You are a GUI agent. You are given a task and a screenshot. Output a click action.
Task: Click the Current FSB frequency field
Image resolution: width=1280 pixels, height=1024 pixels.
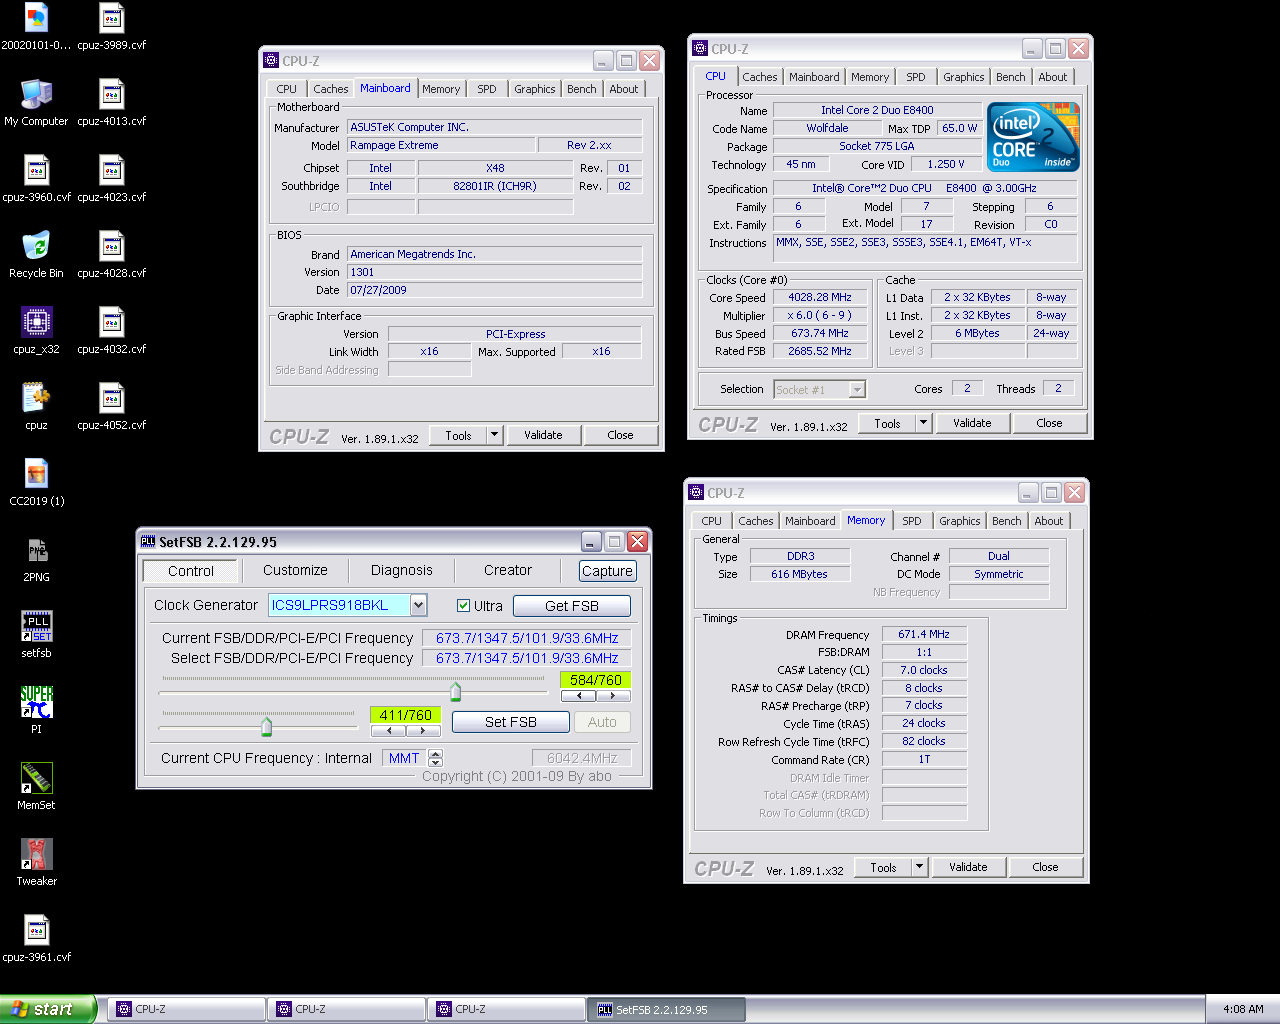point(527,638)
